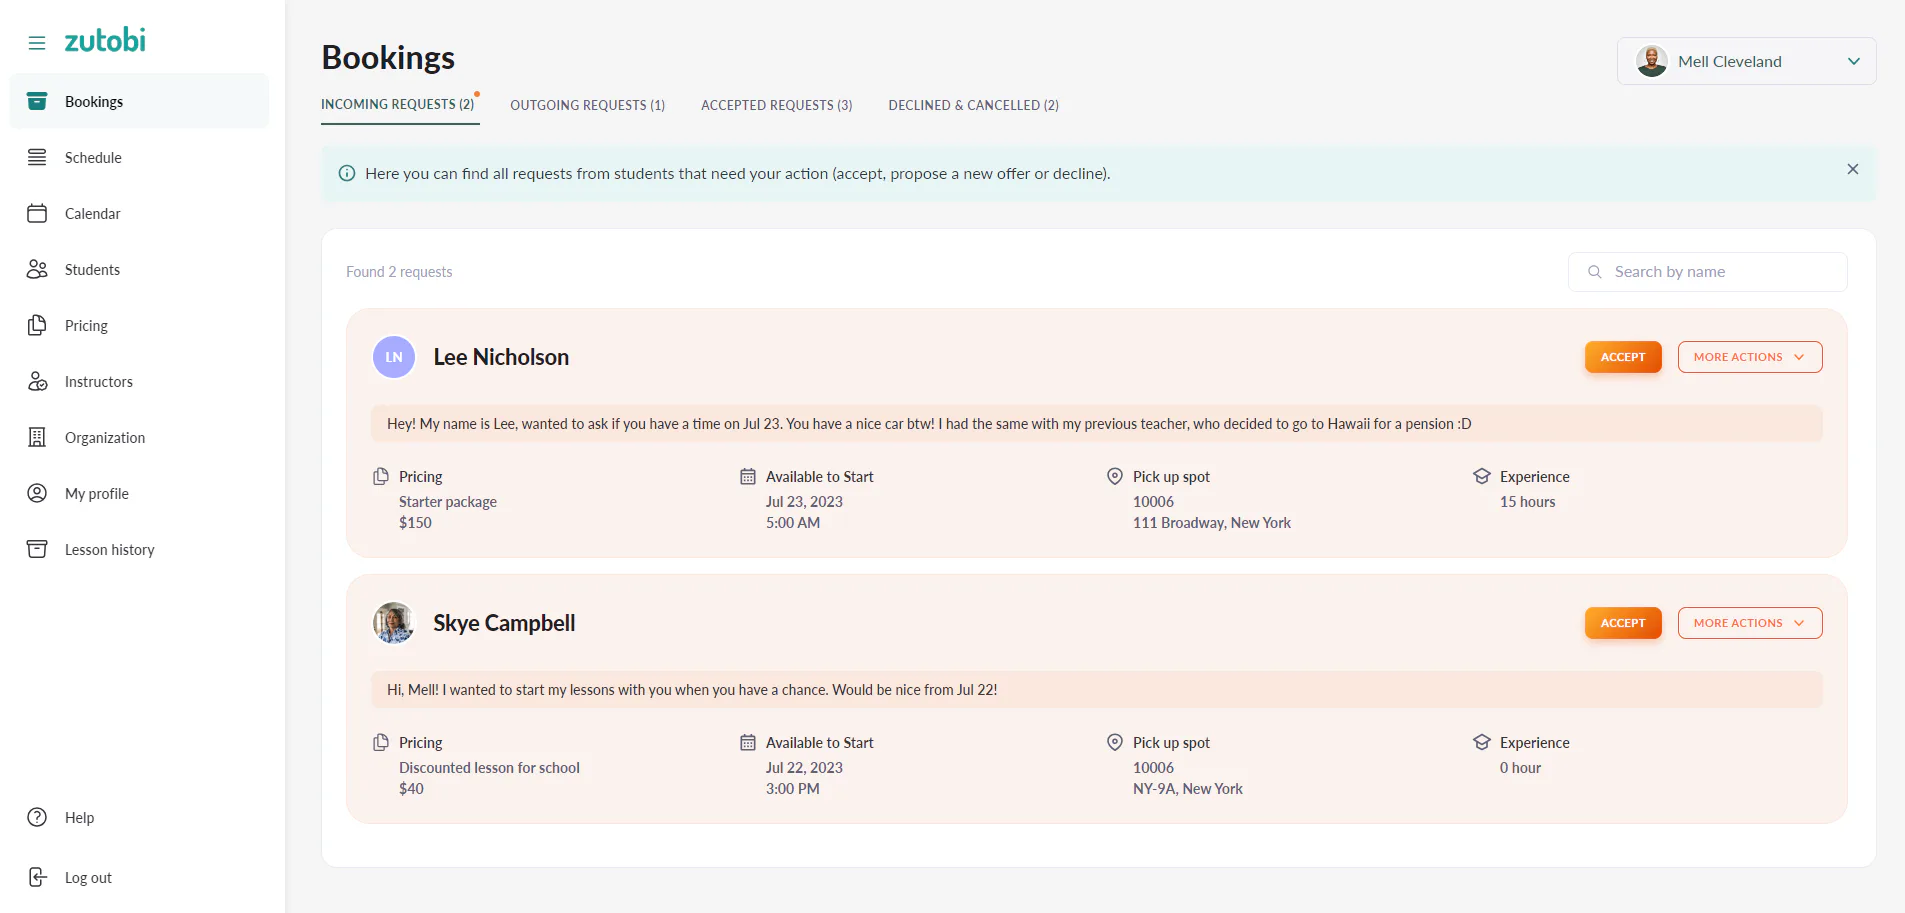Open the Instructors sidebar icon

tap(37, 381)
